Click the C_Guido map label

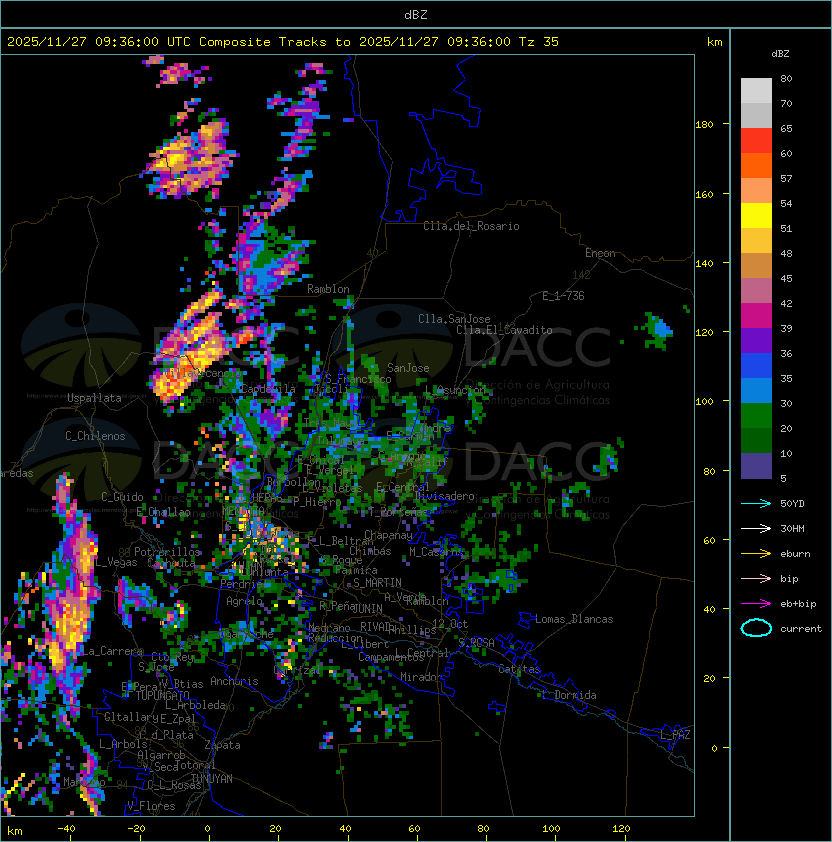[122, 497]
